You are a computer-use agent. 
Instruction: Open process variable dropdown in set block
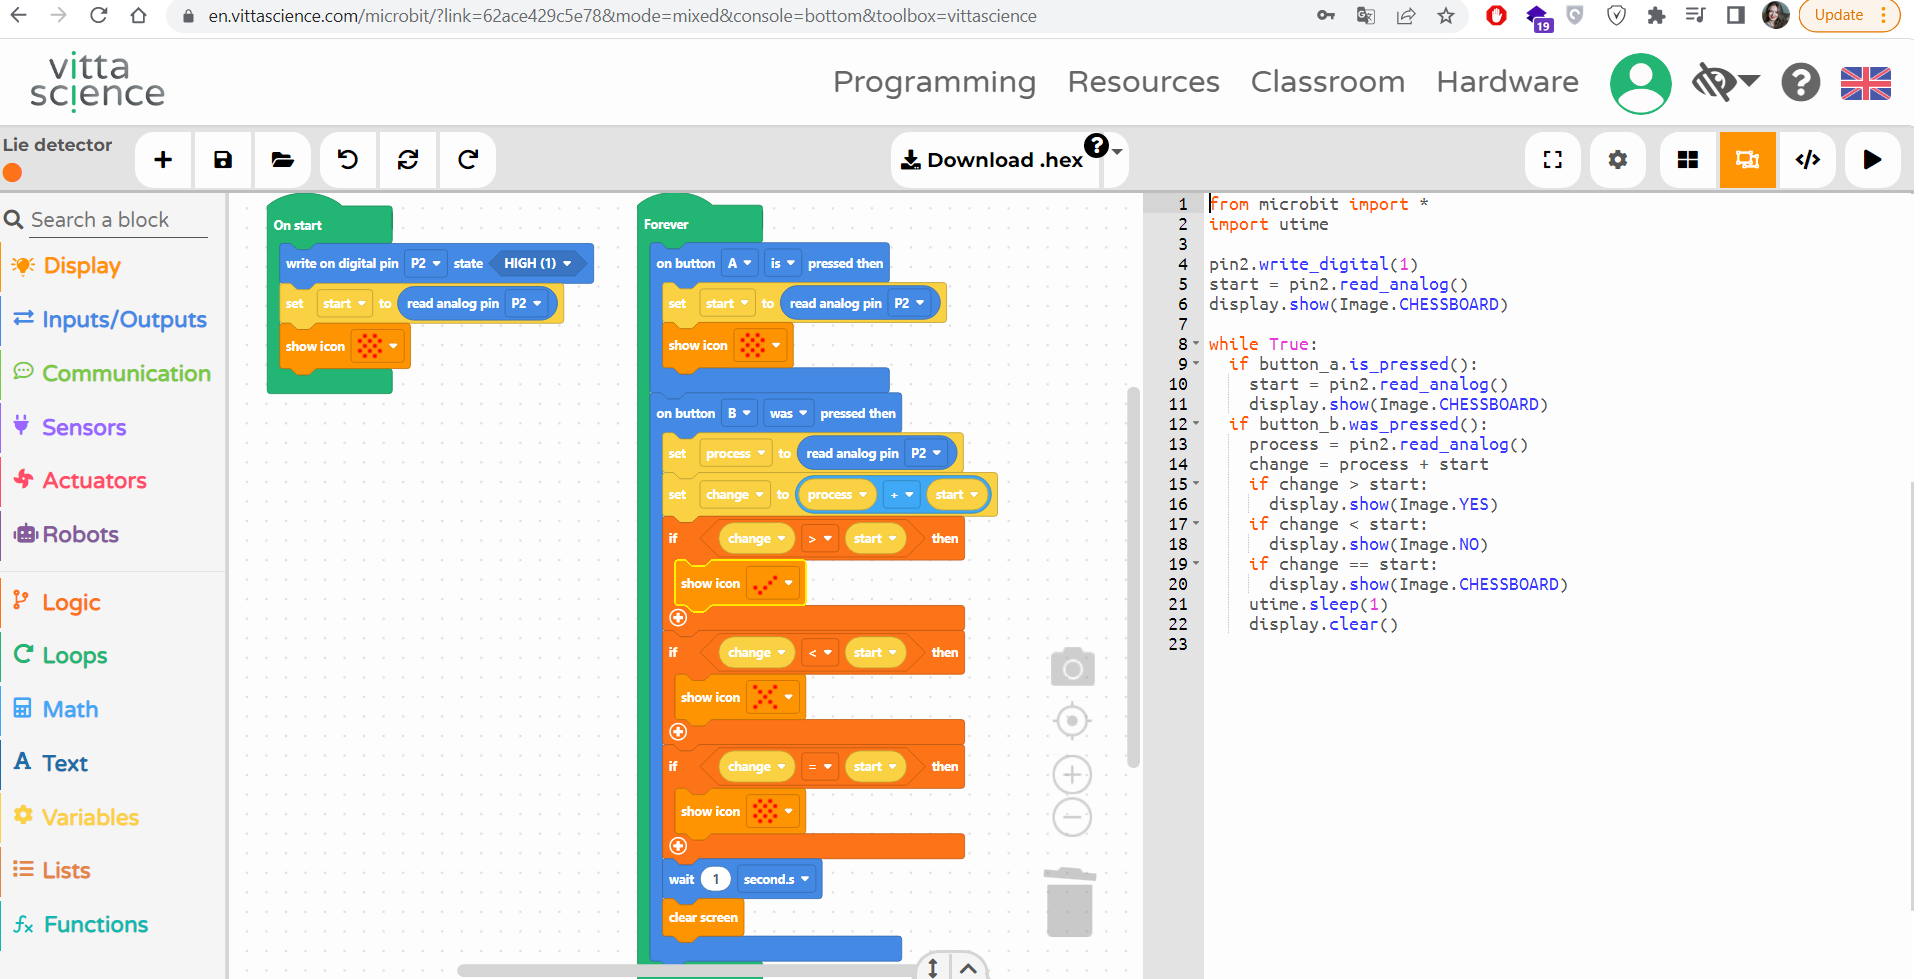pyautogui.click(x=736, y=453)
